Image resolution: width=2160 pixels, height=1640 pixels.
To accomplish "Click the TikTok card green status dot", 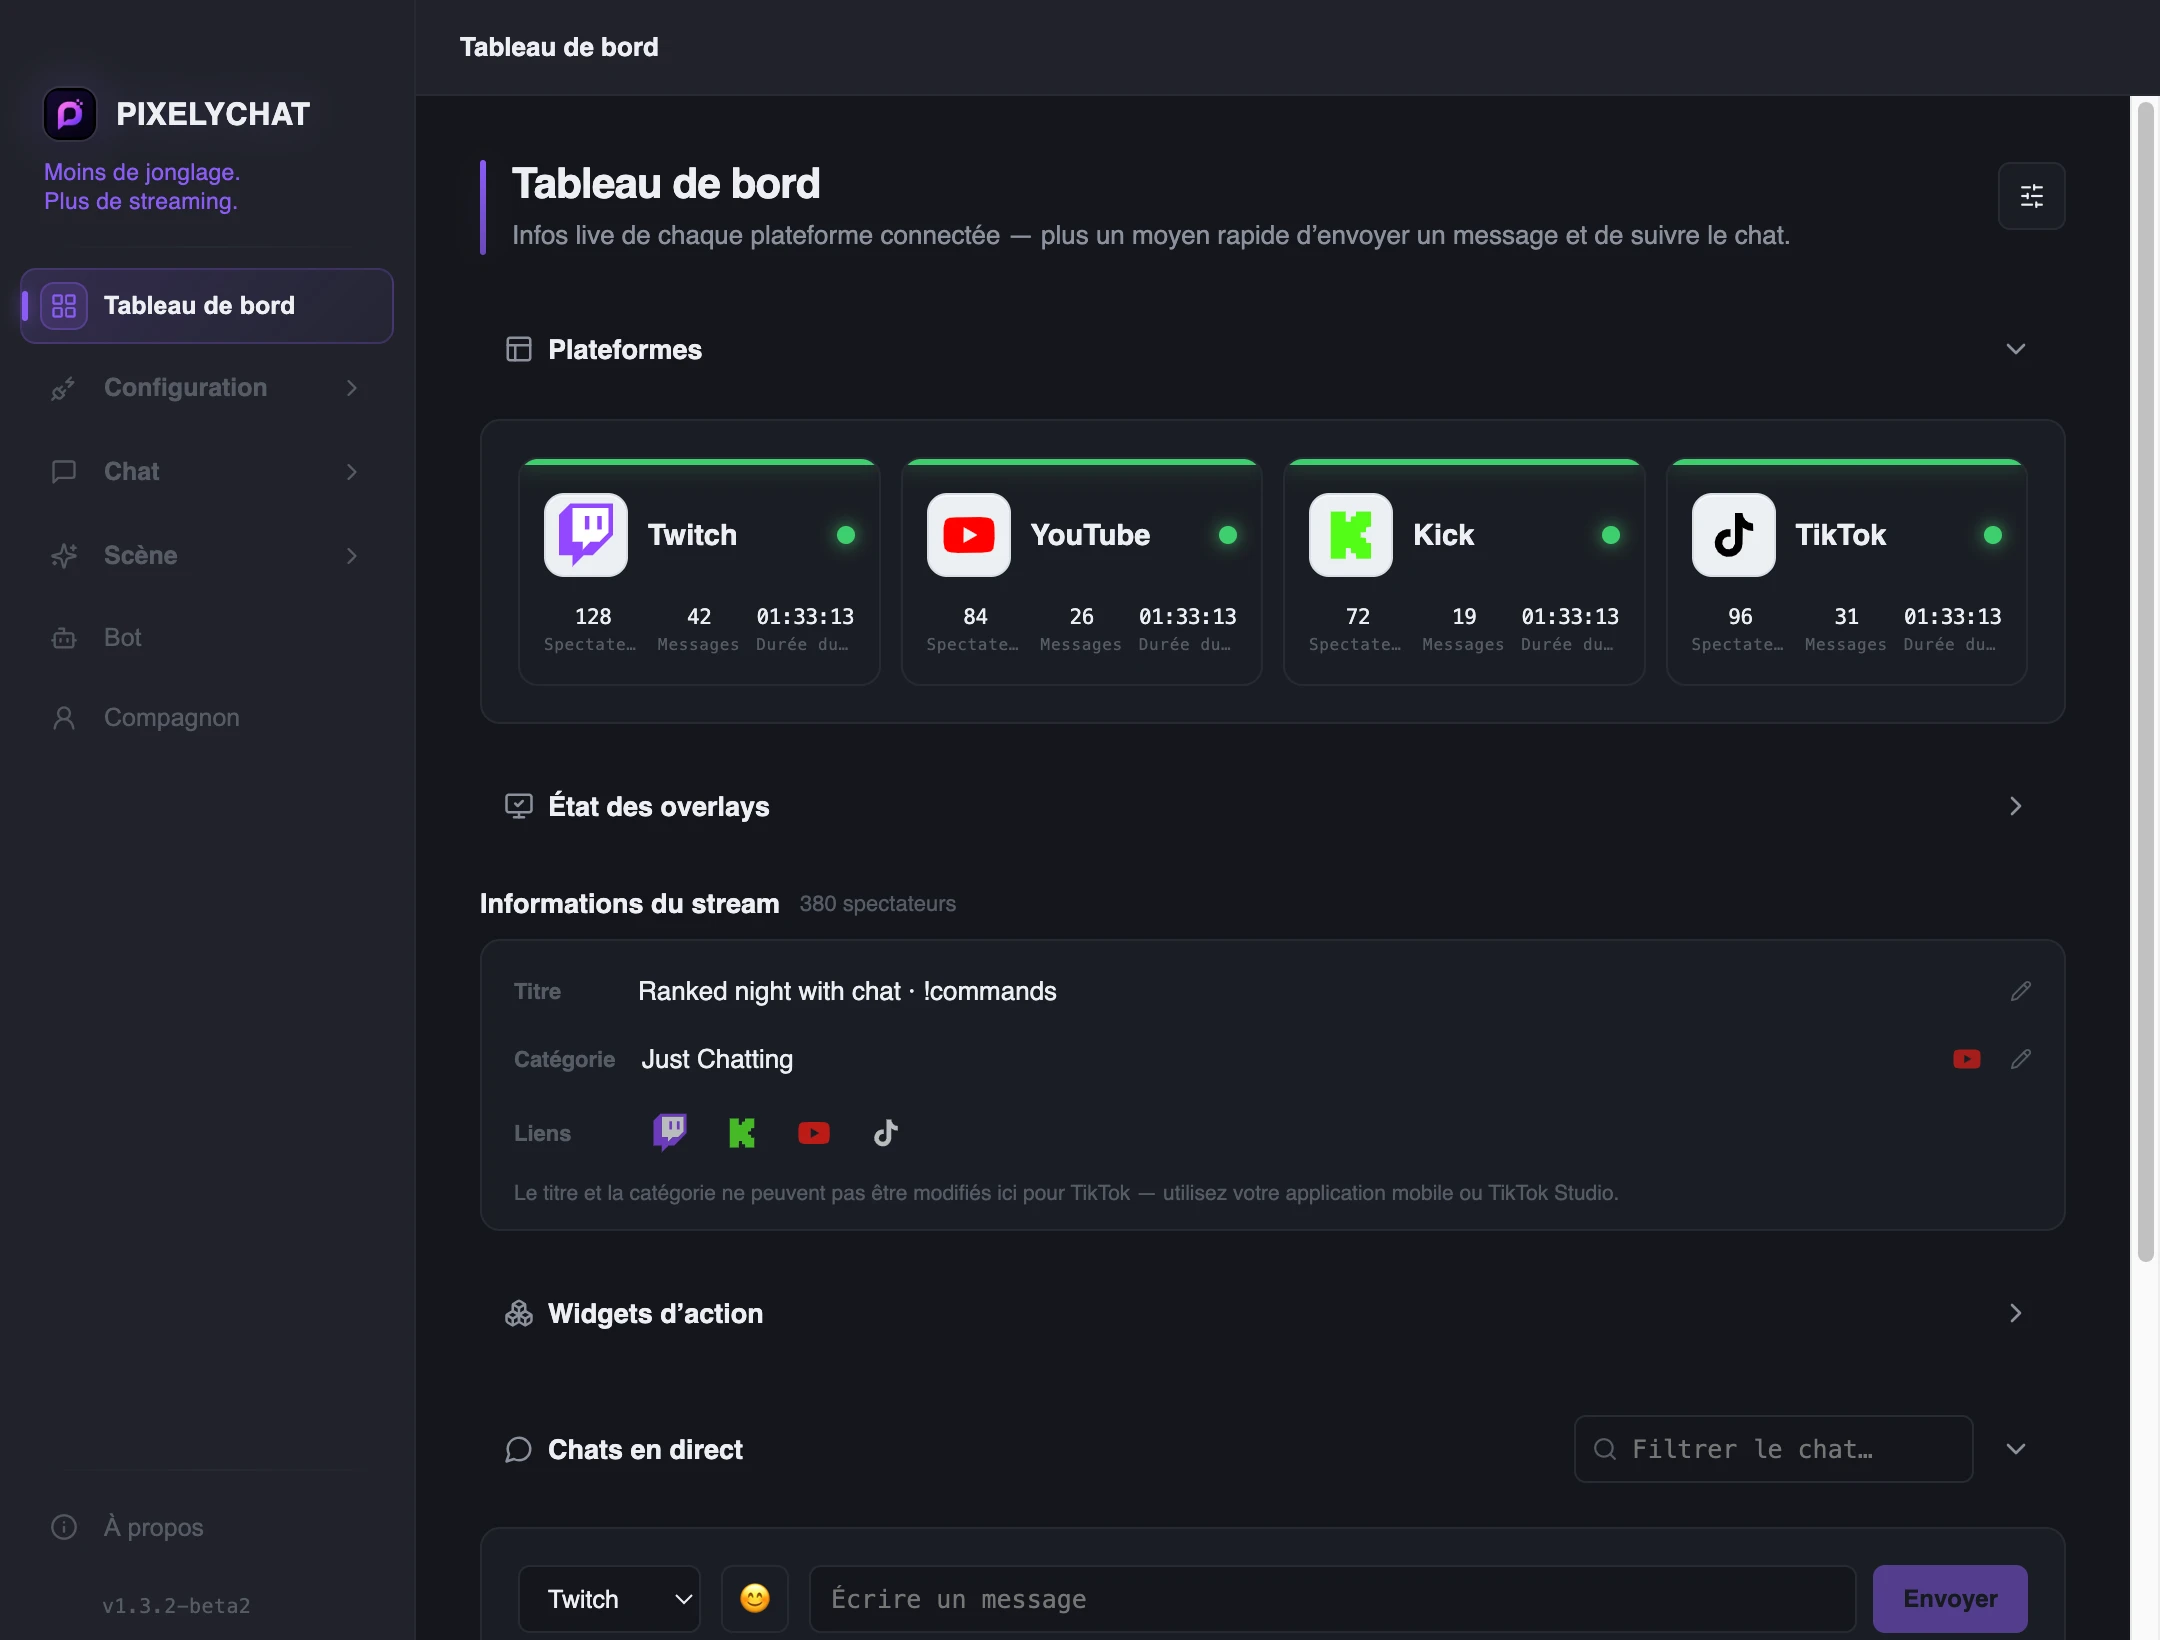I will click(x=1993, y=535).
